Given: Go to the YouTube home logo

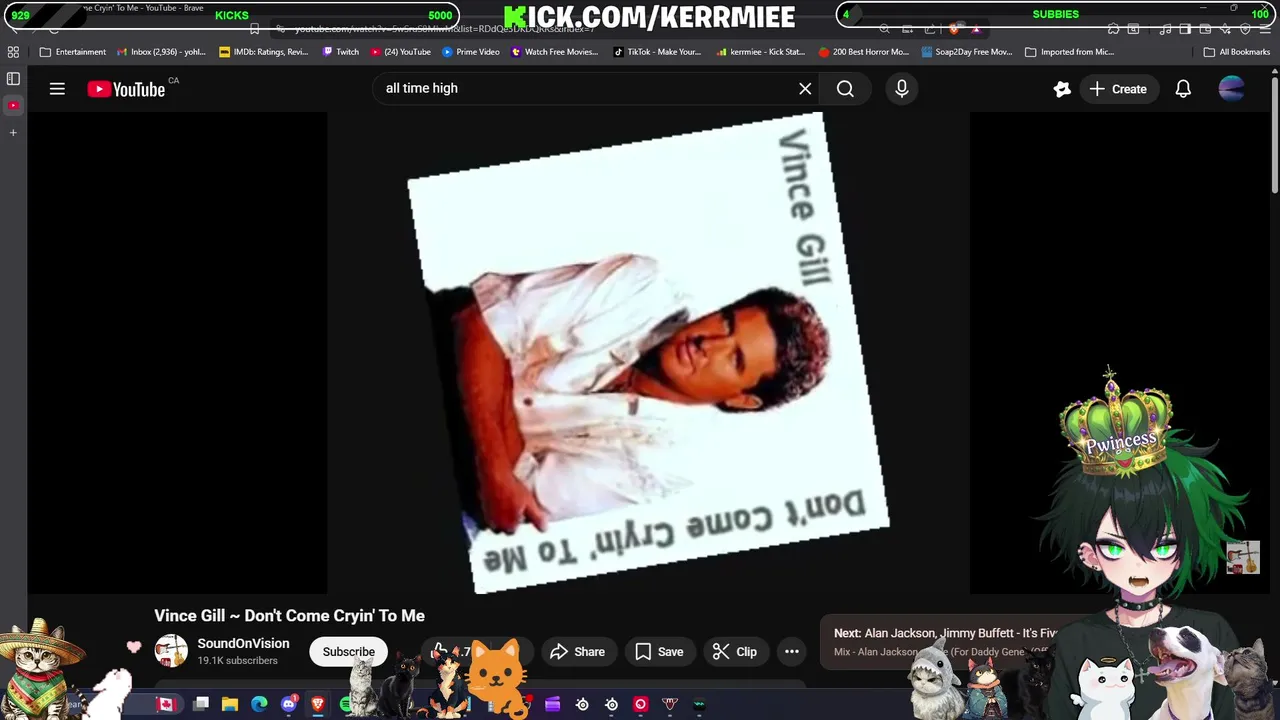Looking at the screenshot, I should [x=127, y=89].
